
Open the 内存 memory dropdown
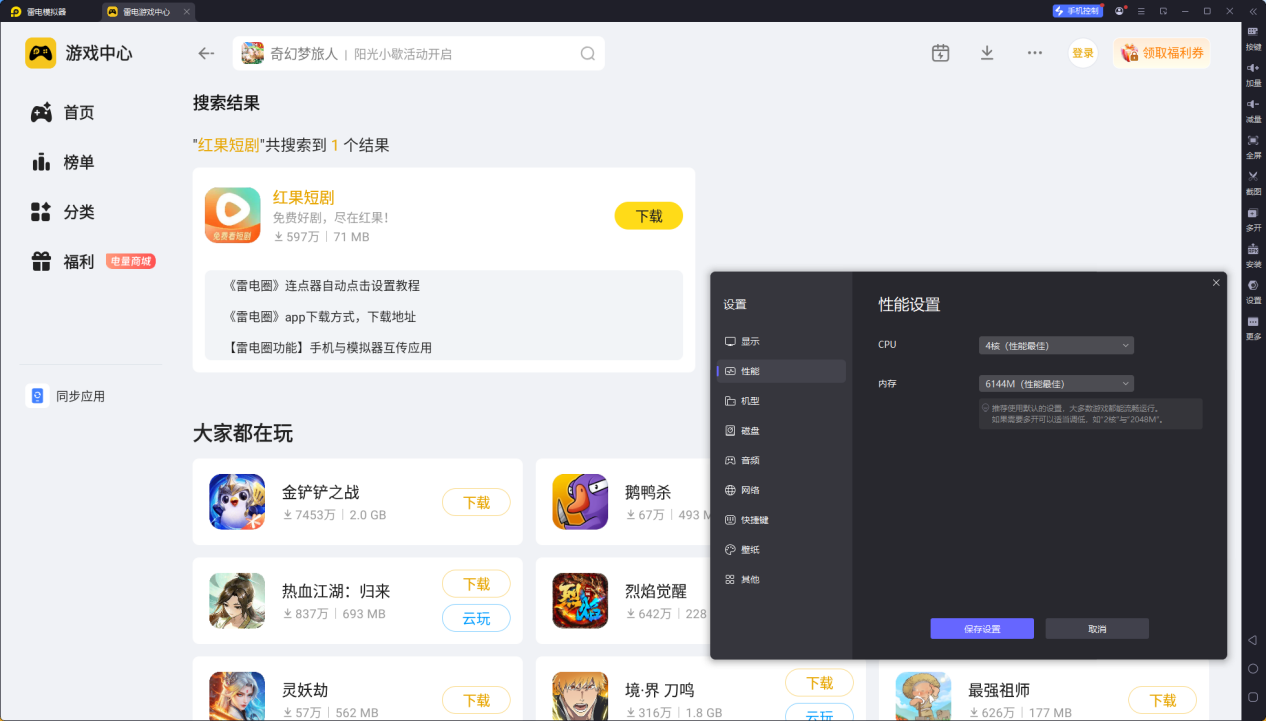tap(1056, 383)
